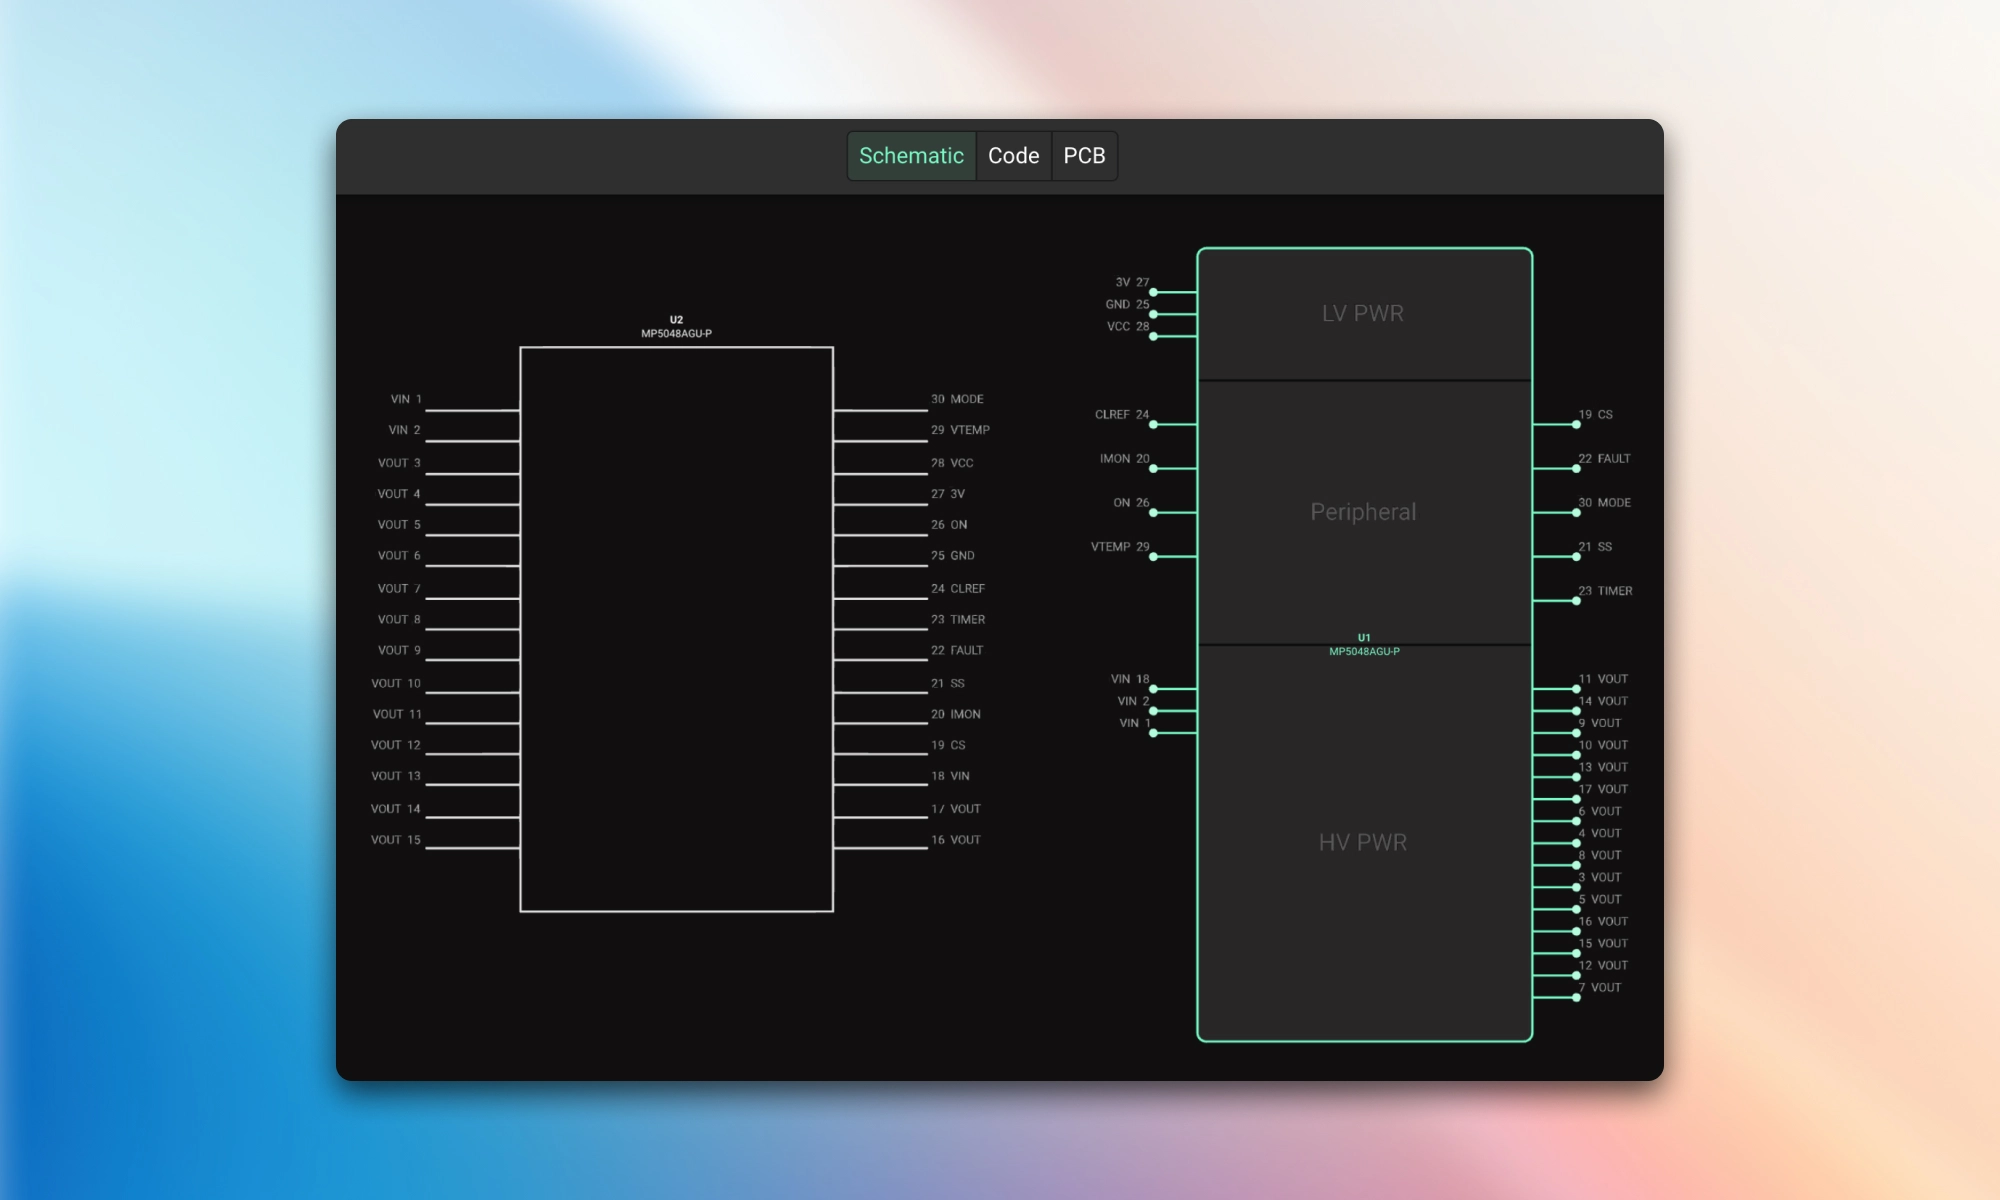Click U2's IMON pin 20 line
Viewport: 2000px width, 1200px height.
click(x=880, y=724)
